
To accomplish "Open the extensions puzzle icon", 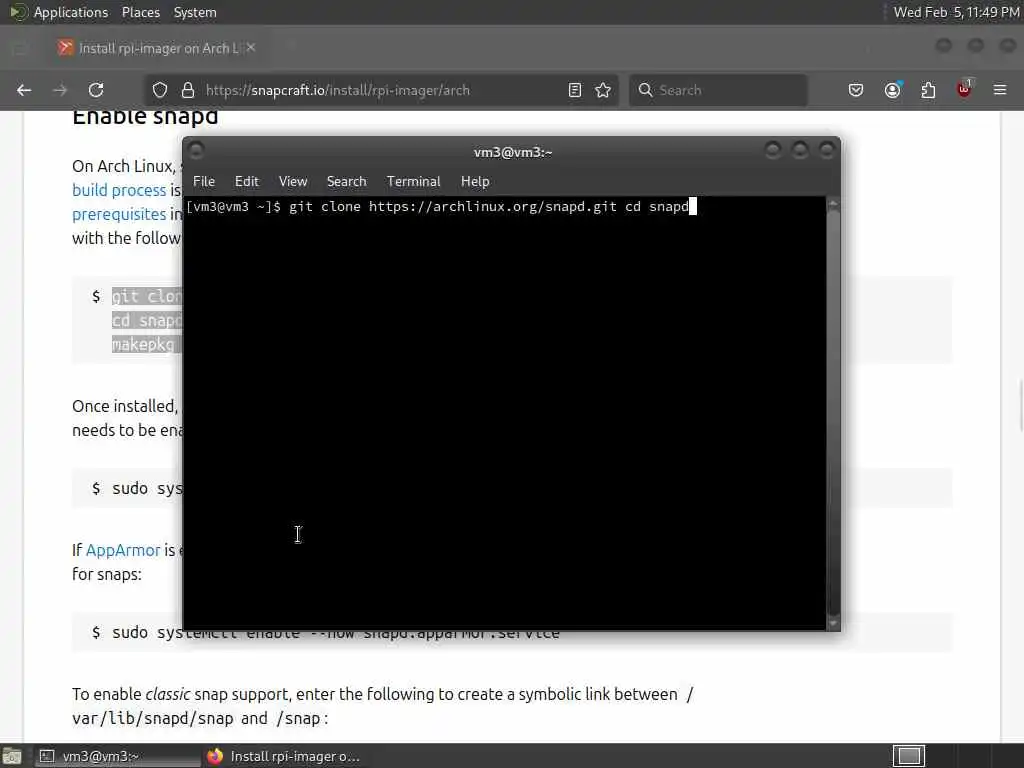I will tap(928, 90).
